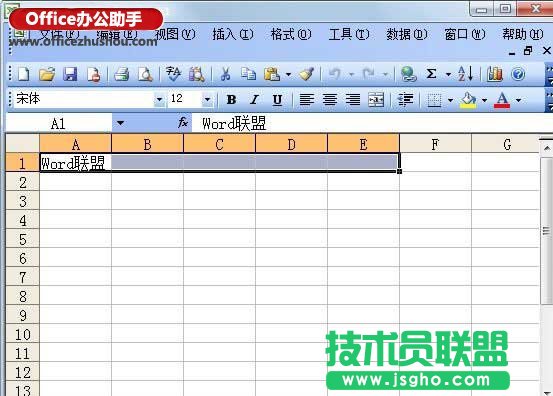The height and width of the screenshot is (396, 553).
Task: Copy selection using the Copy icon
Action: click(248, 74)
